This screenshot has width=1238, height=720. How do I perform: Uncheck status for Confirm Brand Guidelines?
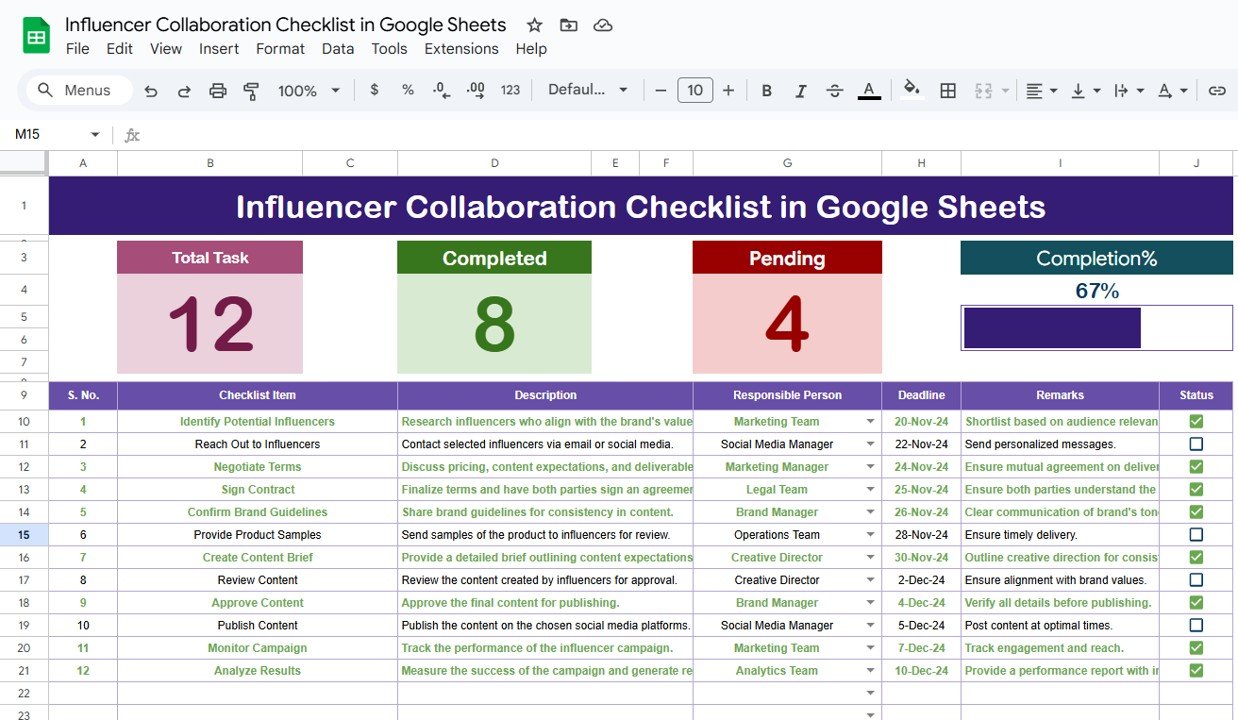click(1196, 512)
